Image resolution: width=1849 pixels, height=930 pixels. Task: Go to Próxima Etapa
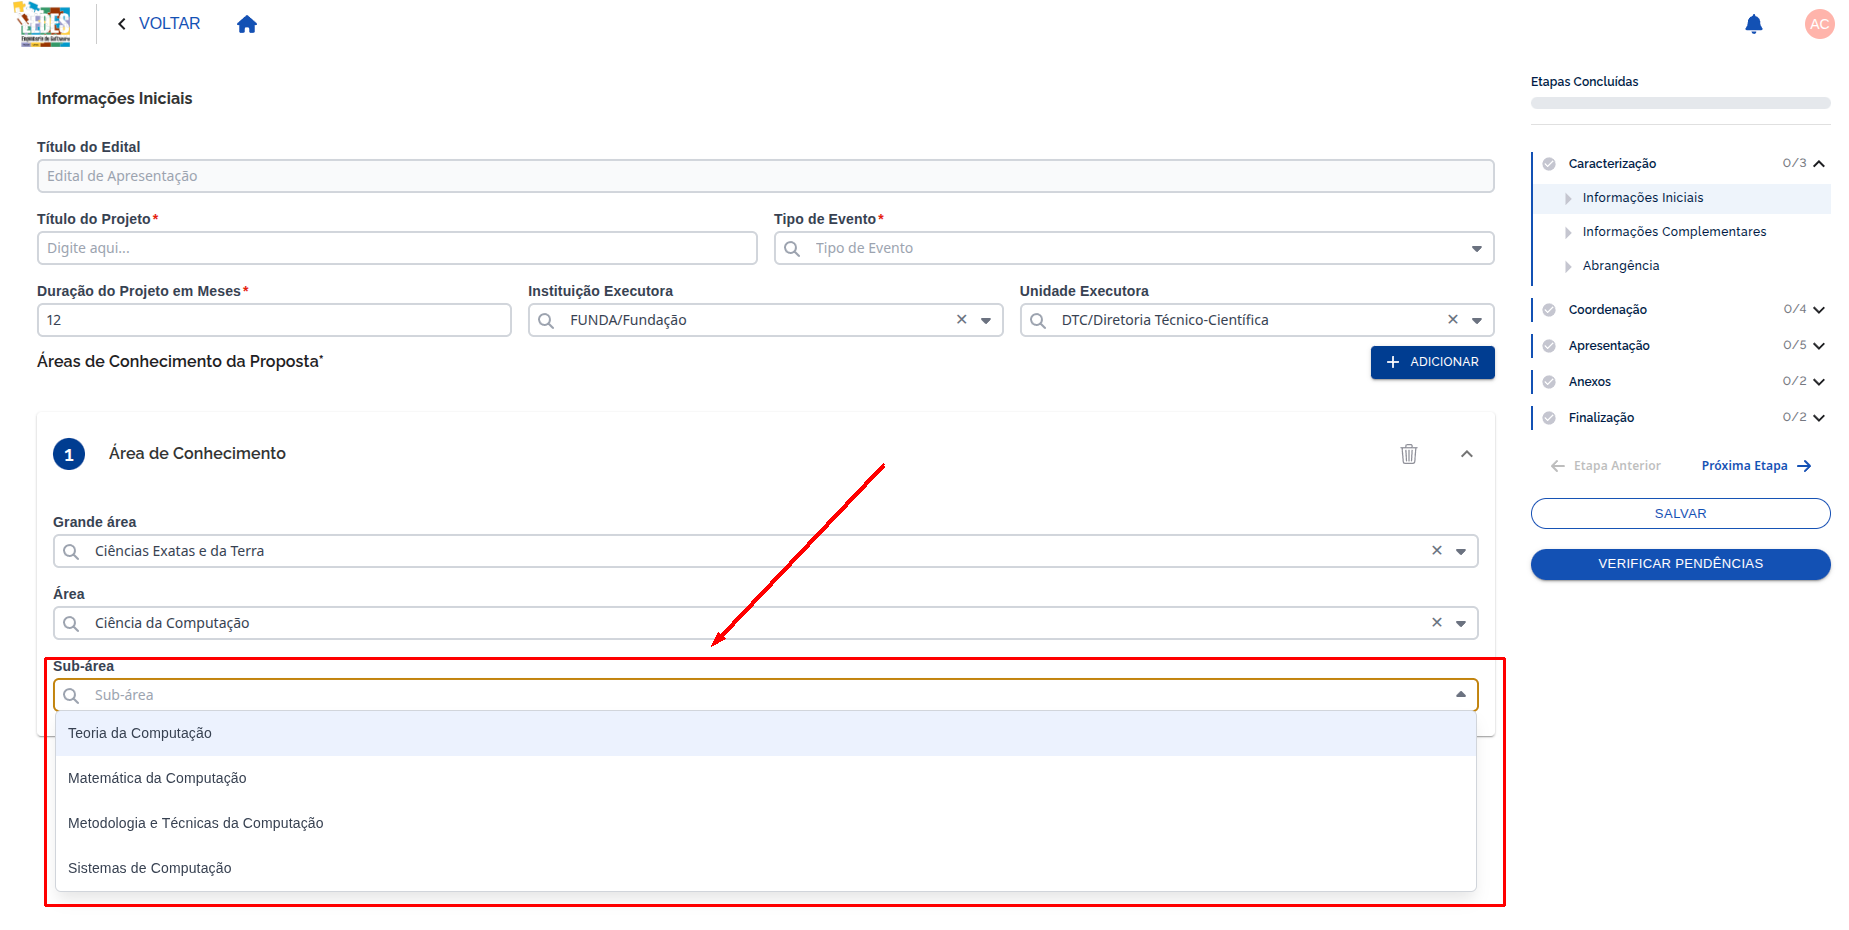point(1756,466)
